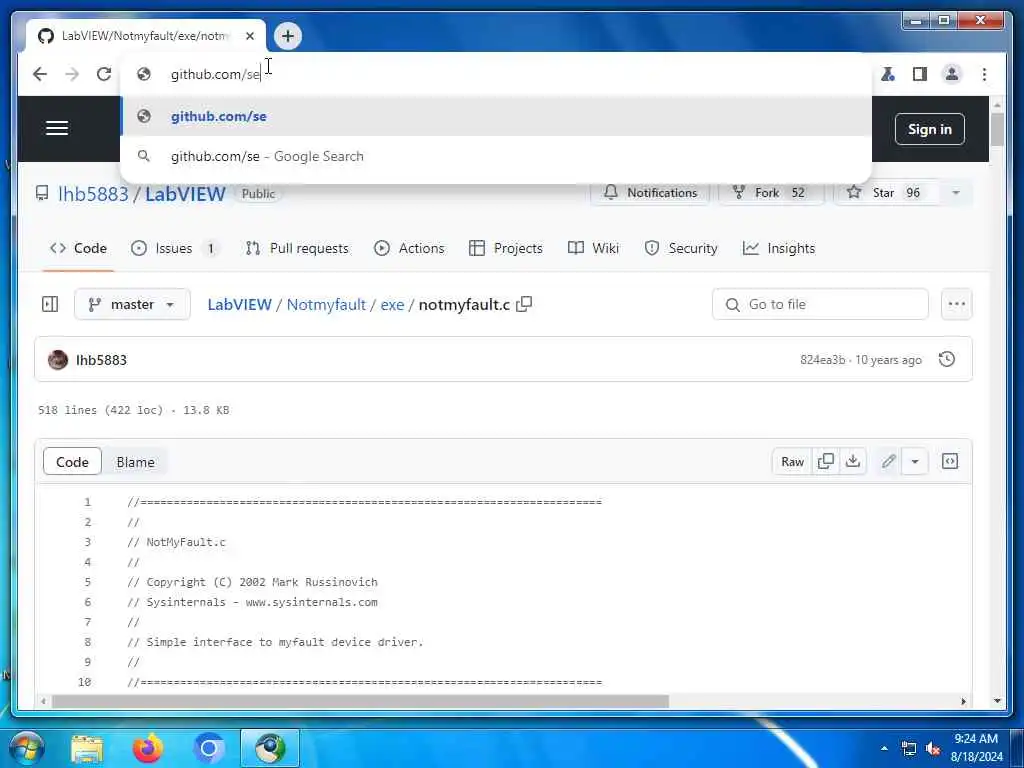1024x768 pixels.
Task: Click the muted volume tray icon
Action: pos(933,749)
